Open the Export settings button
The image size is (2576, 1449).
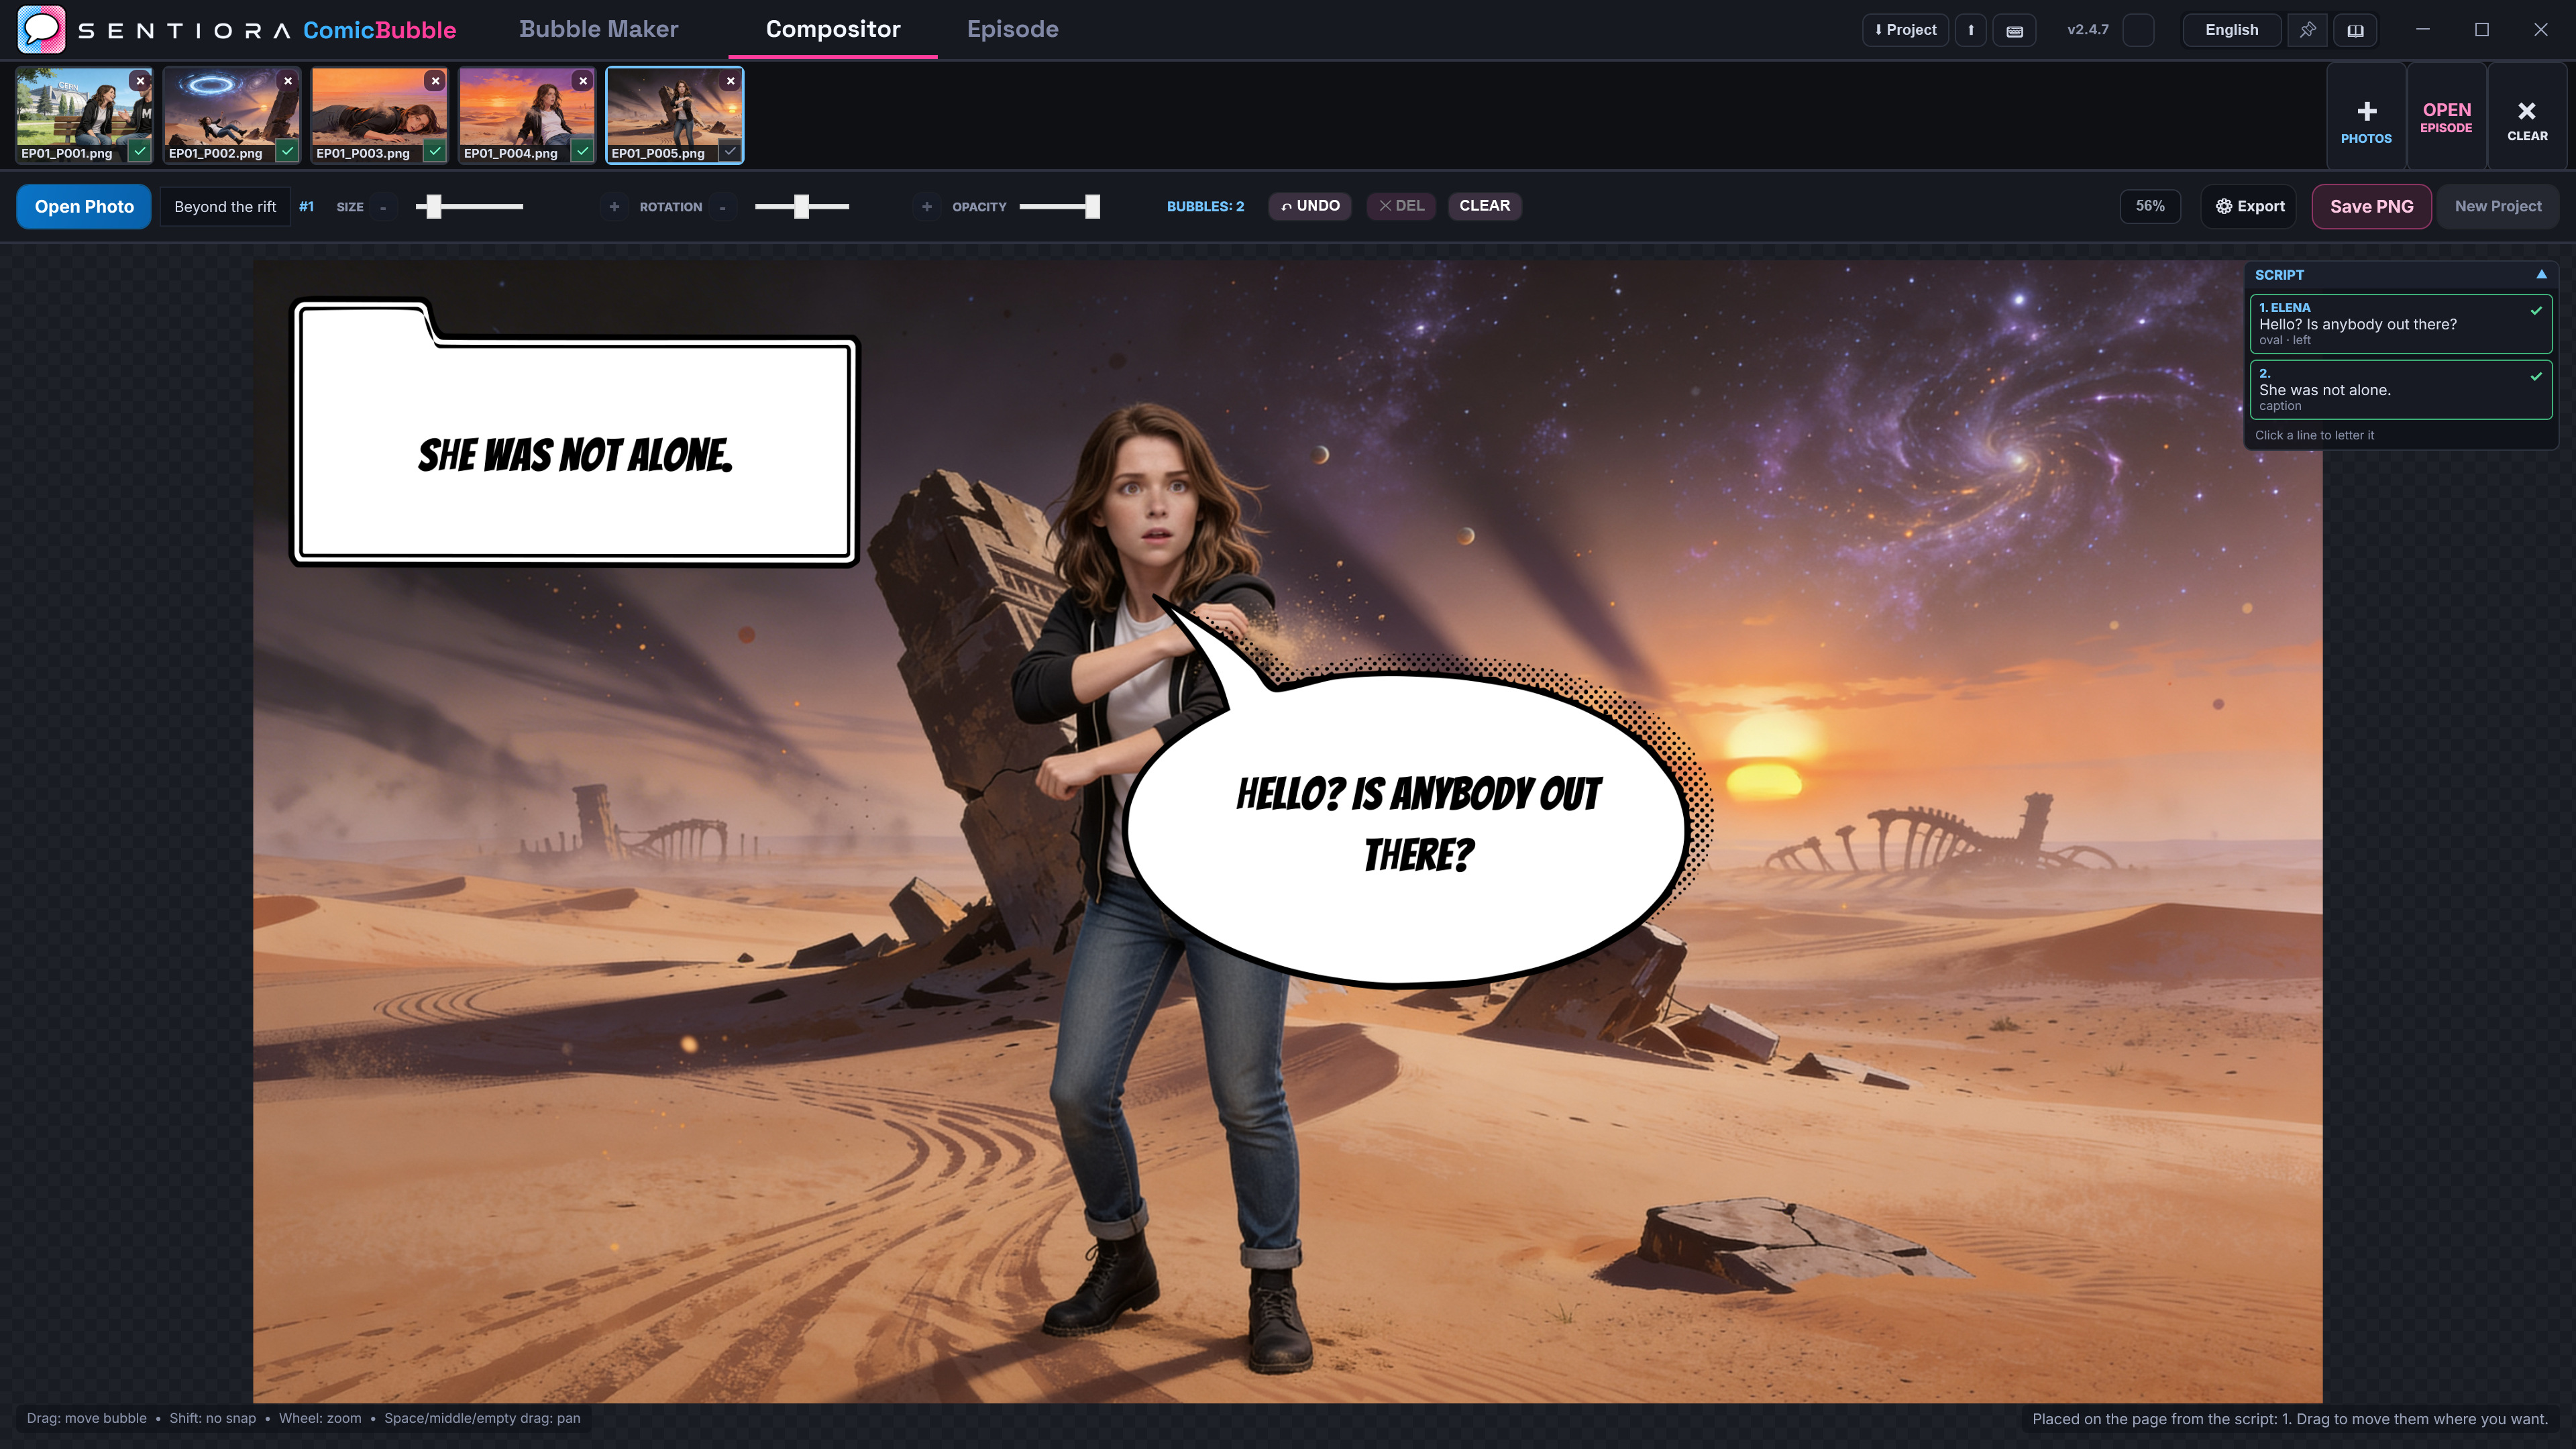2249,207
